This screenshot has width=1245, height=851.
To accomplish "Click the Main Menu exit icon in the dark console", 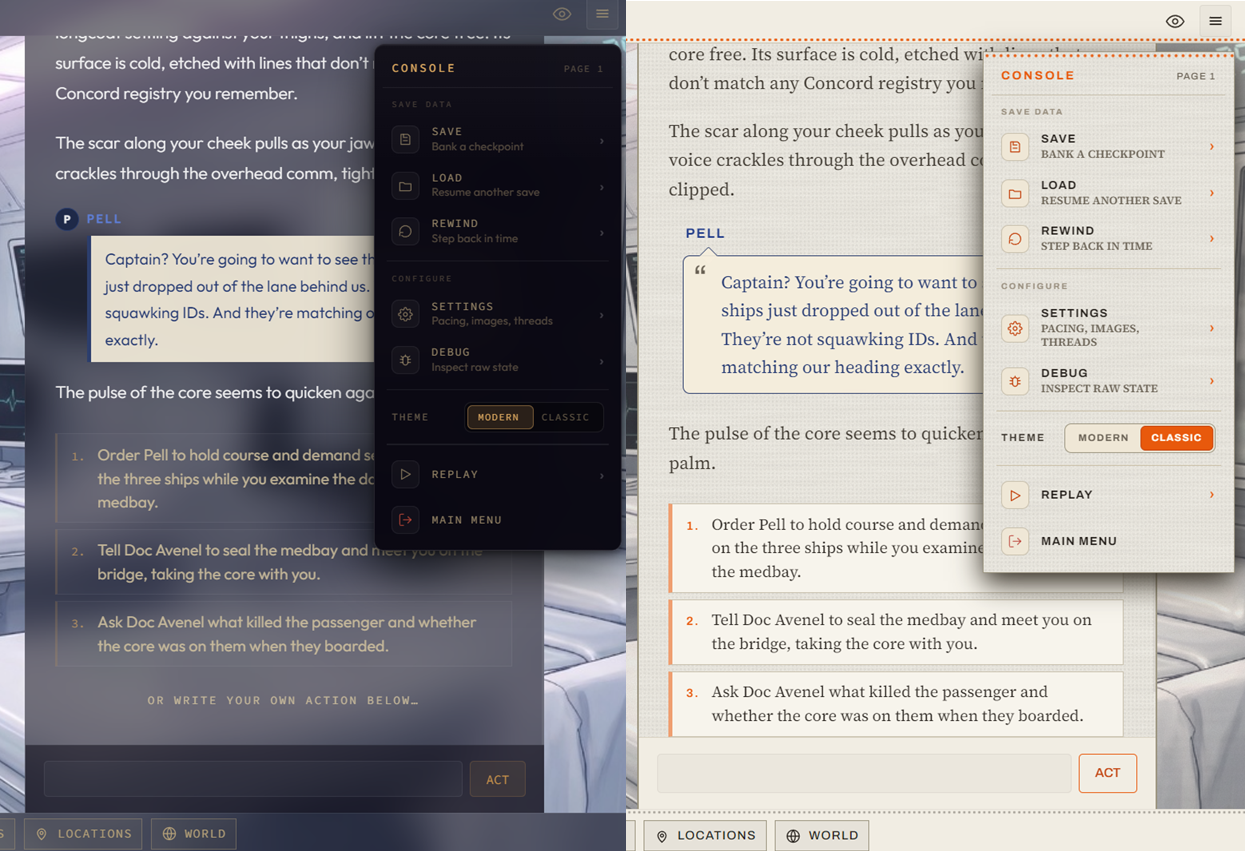I will [405, 520].
